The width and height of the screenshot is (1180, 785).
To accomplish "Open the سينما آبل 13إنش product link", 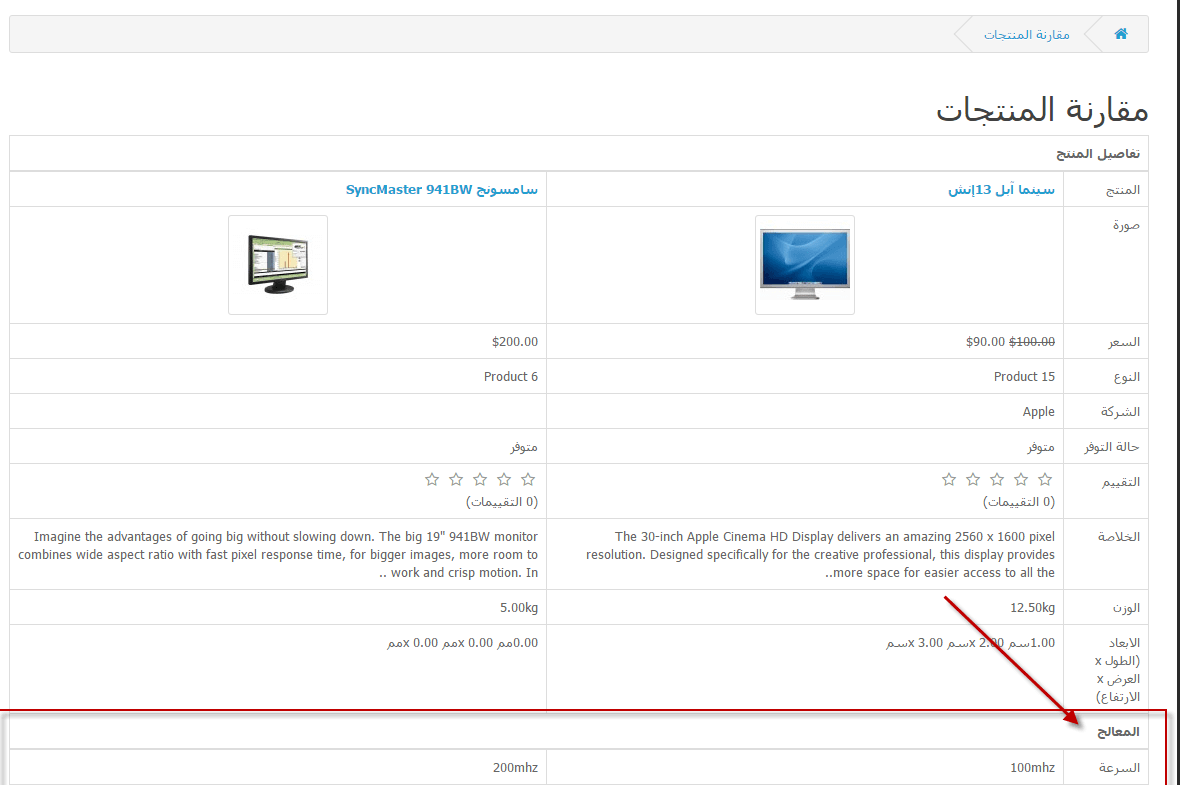I will coord(1001,190).
